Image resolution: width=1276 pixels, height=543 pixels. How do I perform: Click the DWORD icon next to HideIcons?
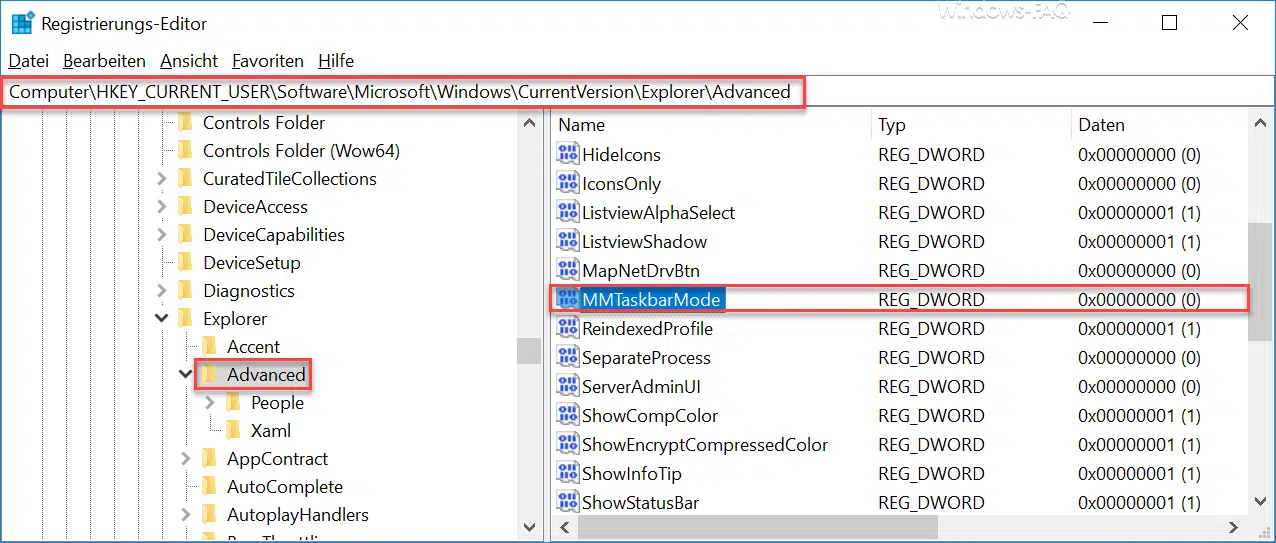pos(568,155)
